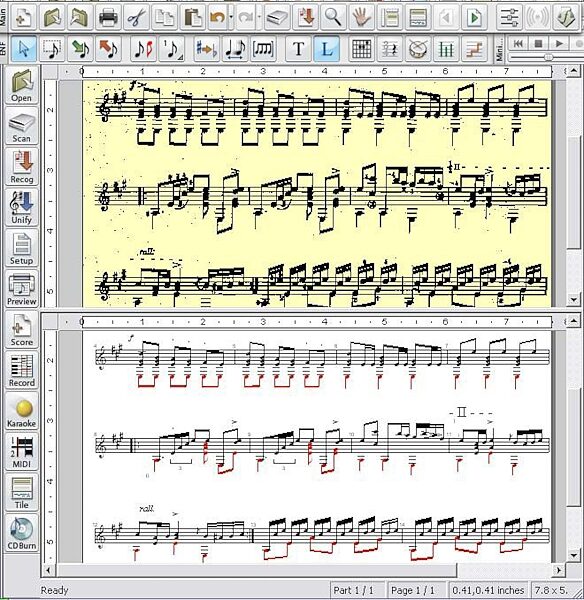Screen dimensions: 584x600
Task: Open the mixer sliders icon
Action: click(509, 17)
